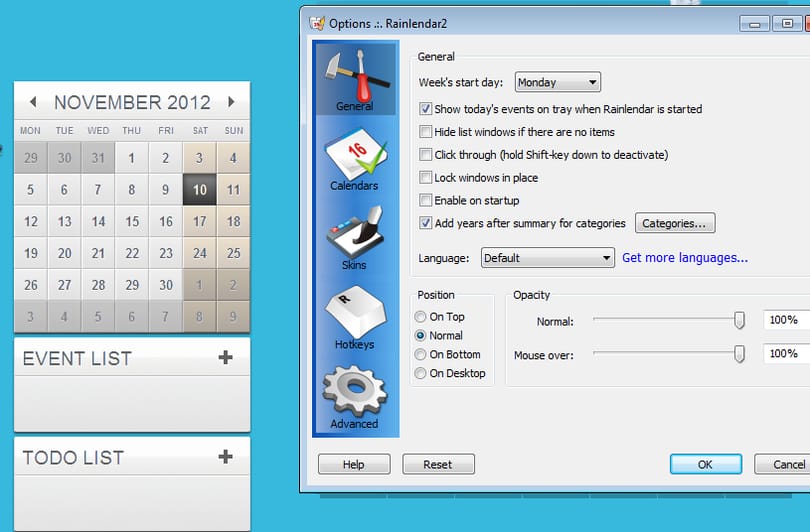This screenshot has height=532, width=810.
Task: Toggle Show today's events on tray checkbox
Action: [425, 109]
